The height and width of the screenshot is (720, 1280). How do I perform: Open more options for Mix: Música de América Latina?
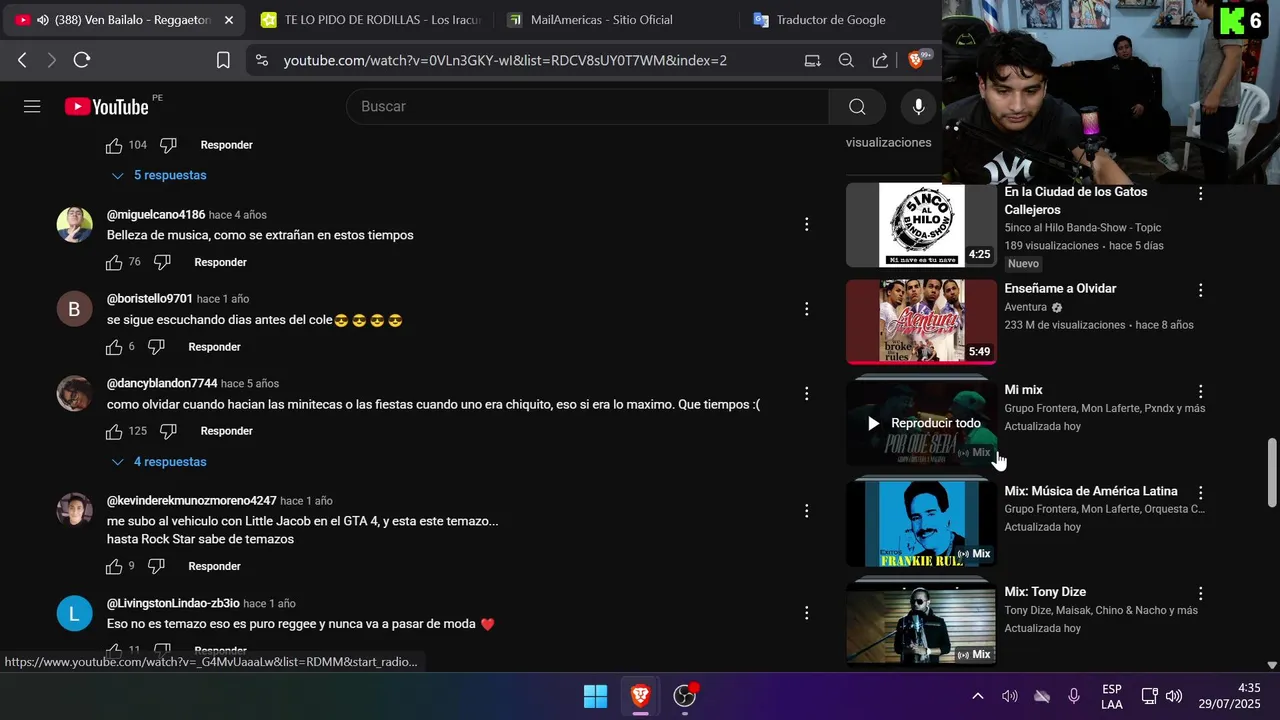(1201, 492)
